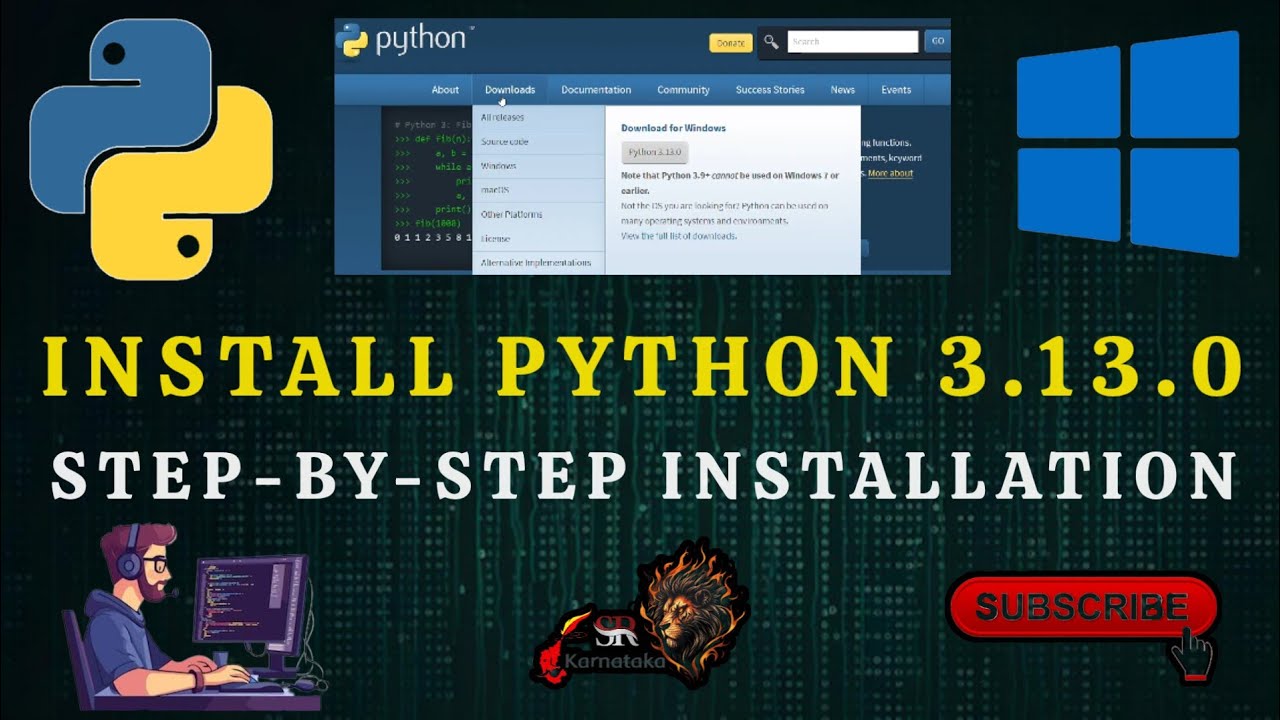Viewport: 1280px width, 720px height.
Task: Open the News menu
Action: [x=843, y=90]
